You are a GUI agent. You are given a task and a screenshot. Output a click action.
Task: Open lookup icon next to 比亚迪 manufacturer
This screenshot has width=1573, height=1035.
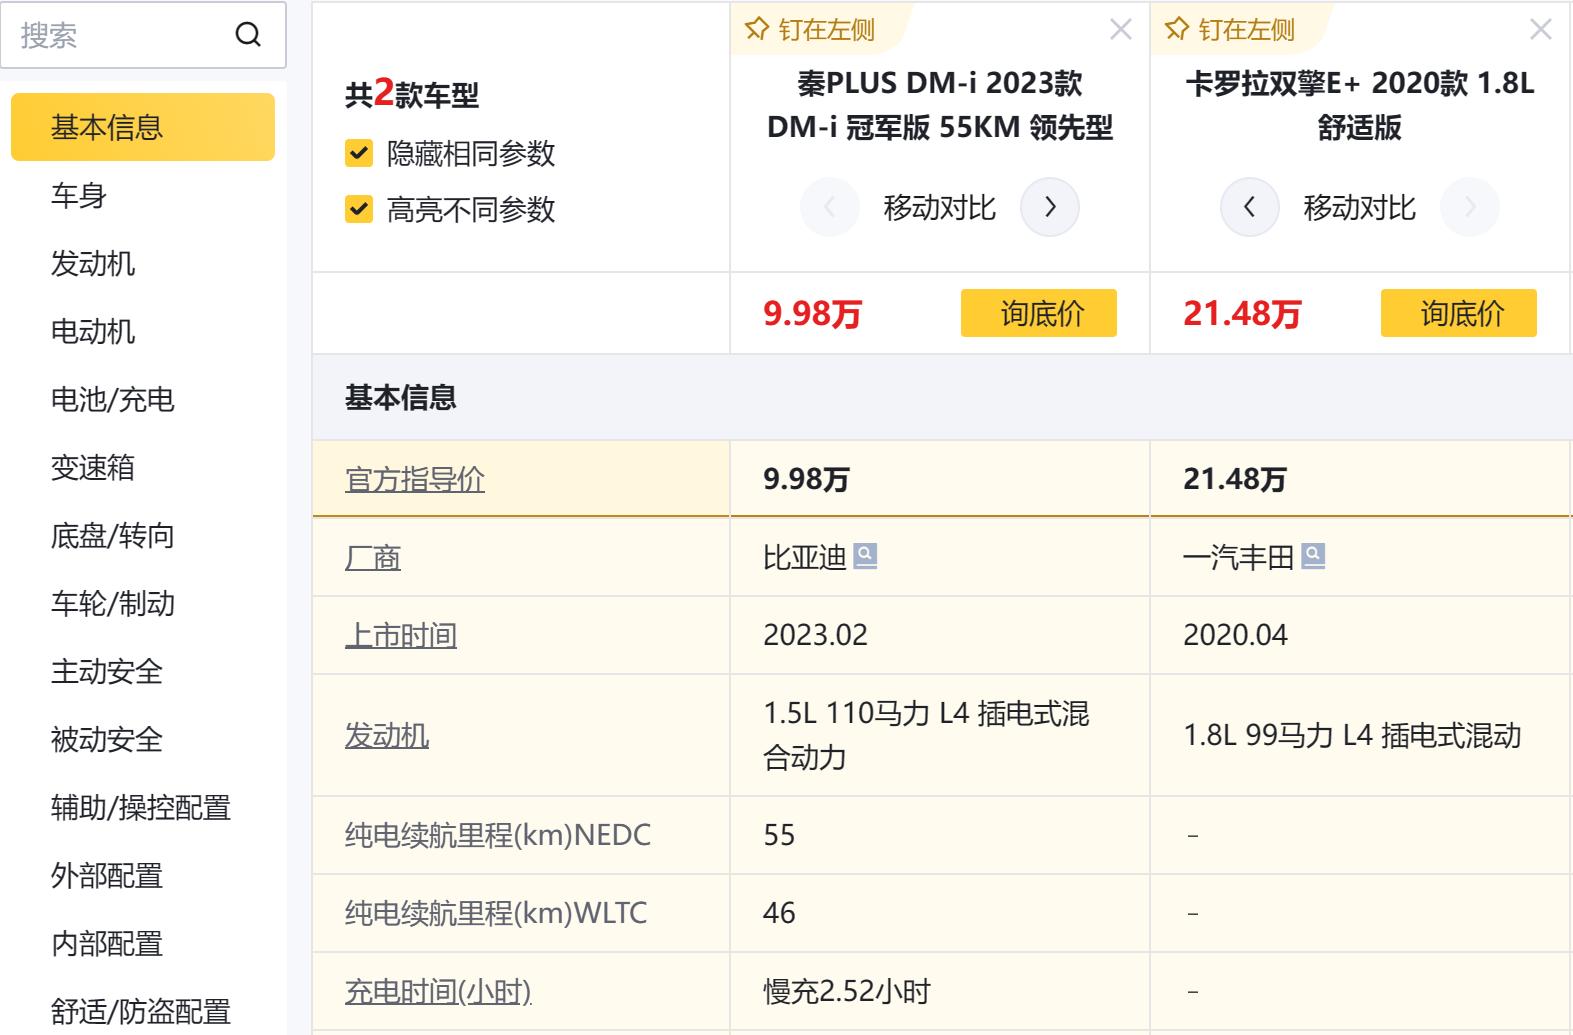tap(866, 555)
